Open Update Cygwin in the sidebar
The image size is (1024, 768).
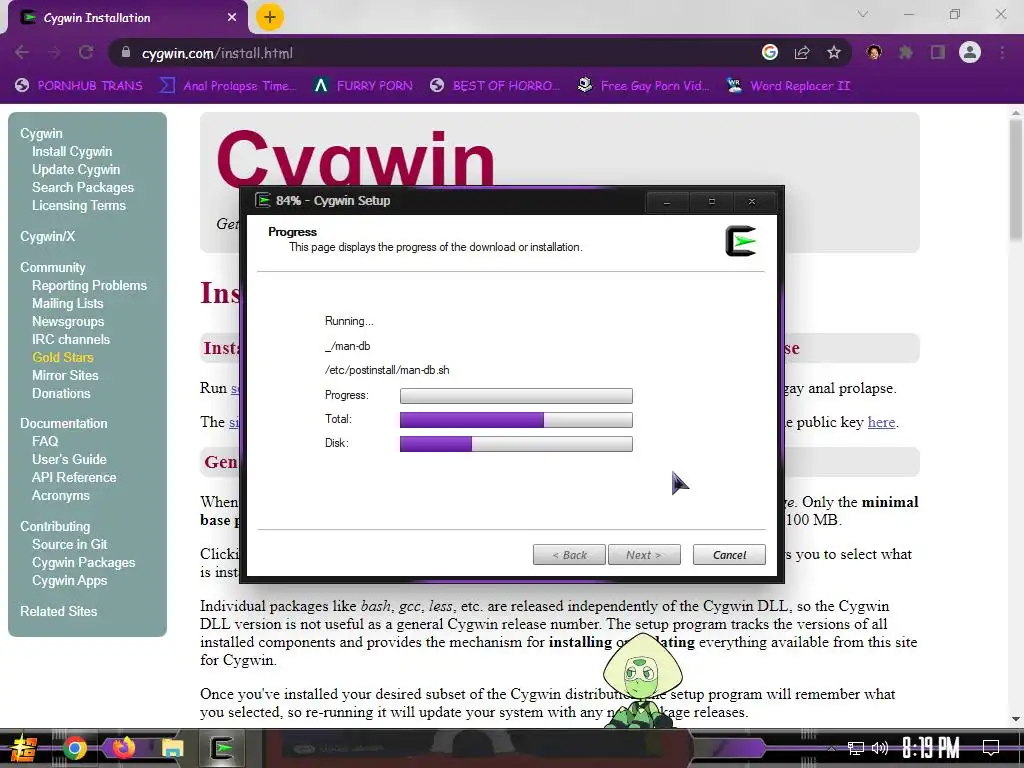(76, 169)
